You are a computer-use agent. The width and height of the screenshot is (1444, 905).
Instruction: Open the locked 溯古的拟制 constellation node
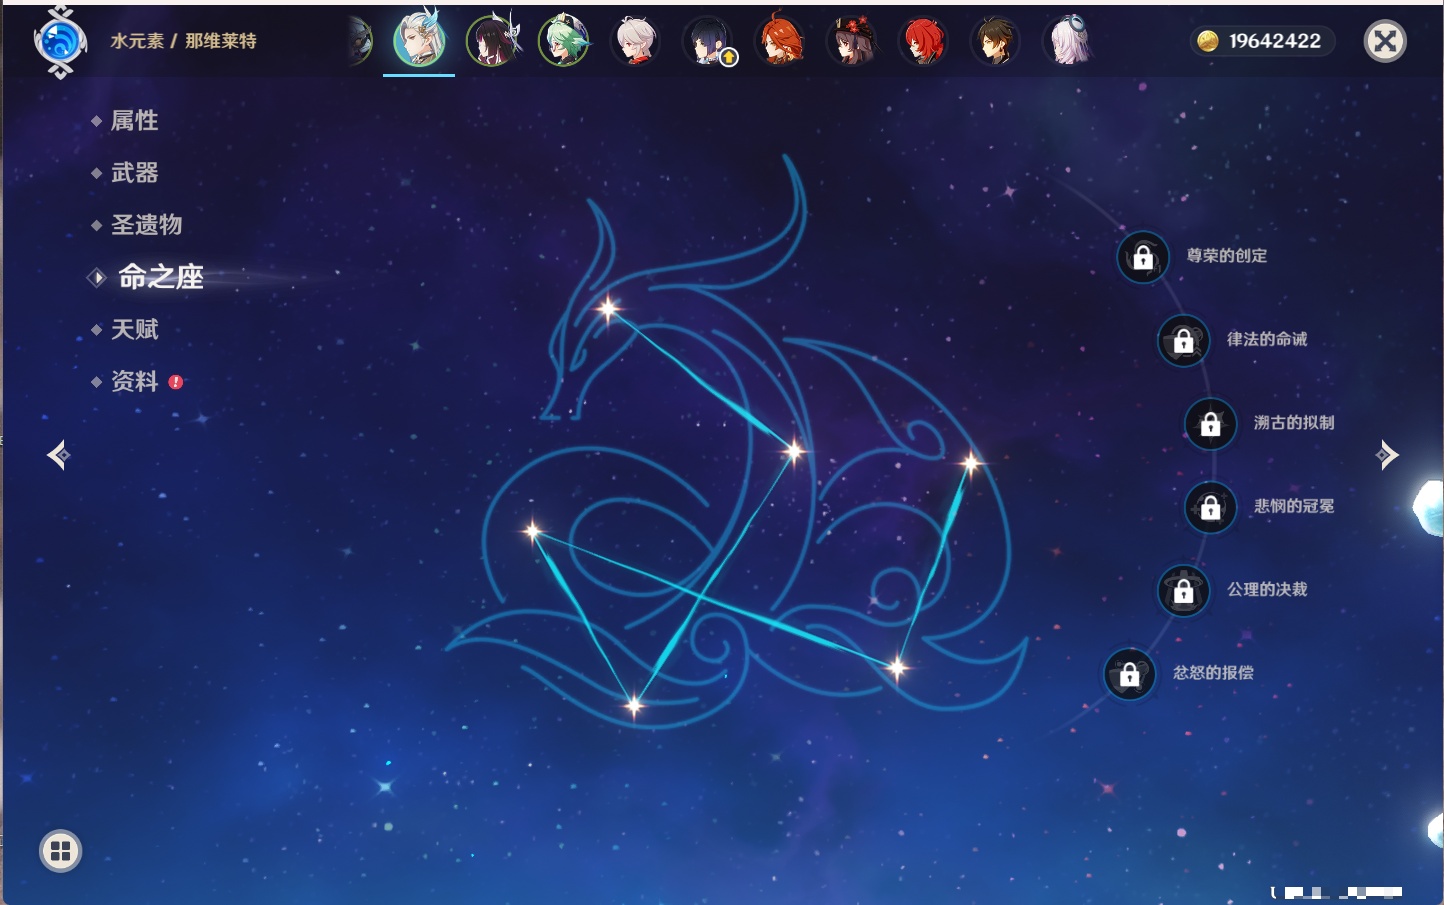point(1210,424)
